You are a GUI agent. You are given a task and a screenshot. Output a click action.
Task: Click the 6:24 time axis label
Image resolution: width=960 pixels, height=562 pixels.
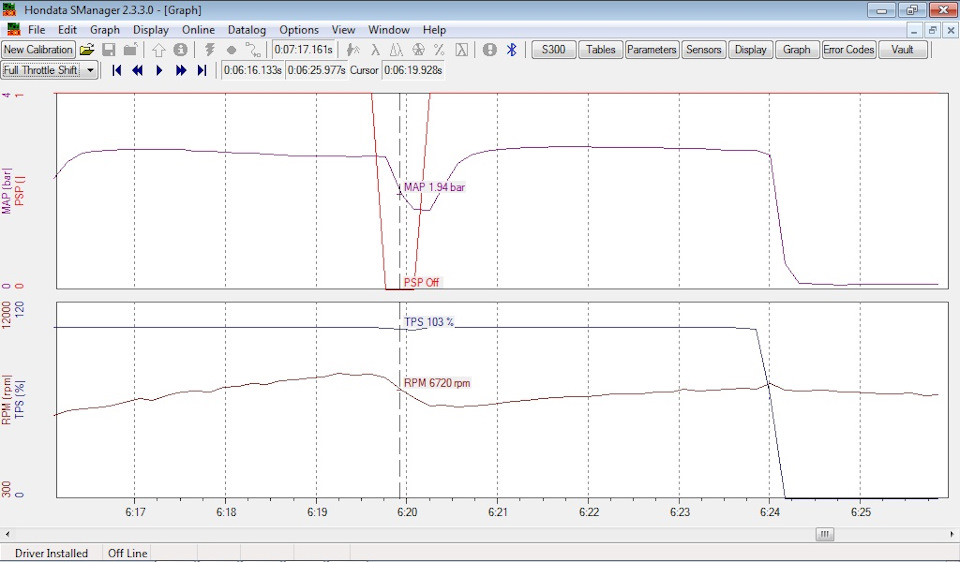[x=770, y=512]
